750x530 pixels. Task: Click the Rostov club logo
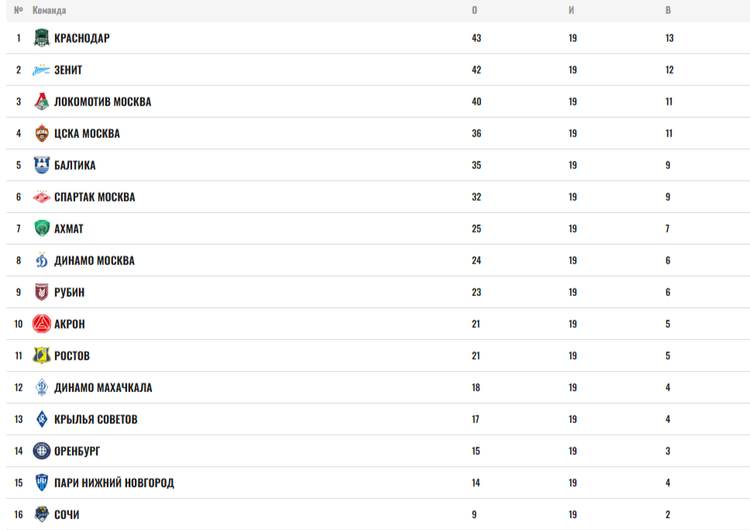41,356
